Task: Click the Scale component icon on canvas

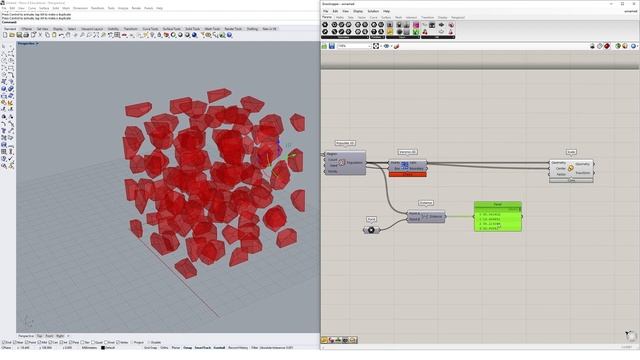Action: 571,168
